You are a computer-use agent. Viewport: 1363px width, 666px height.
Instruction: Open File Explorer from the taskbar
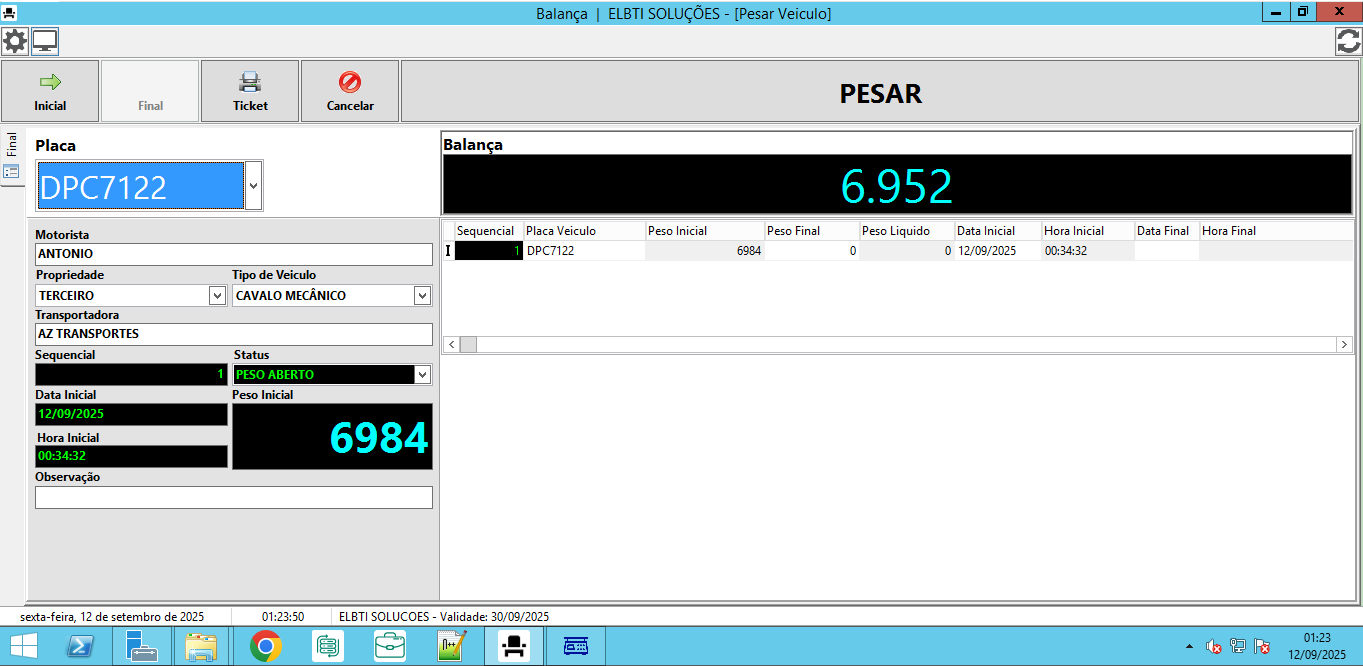(201, 647)
